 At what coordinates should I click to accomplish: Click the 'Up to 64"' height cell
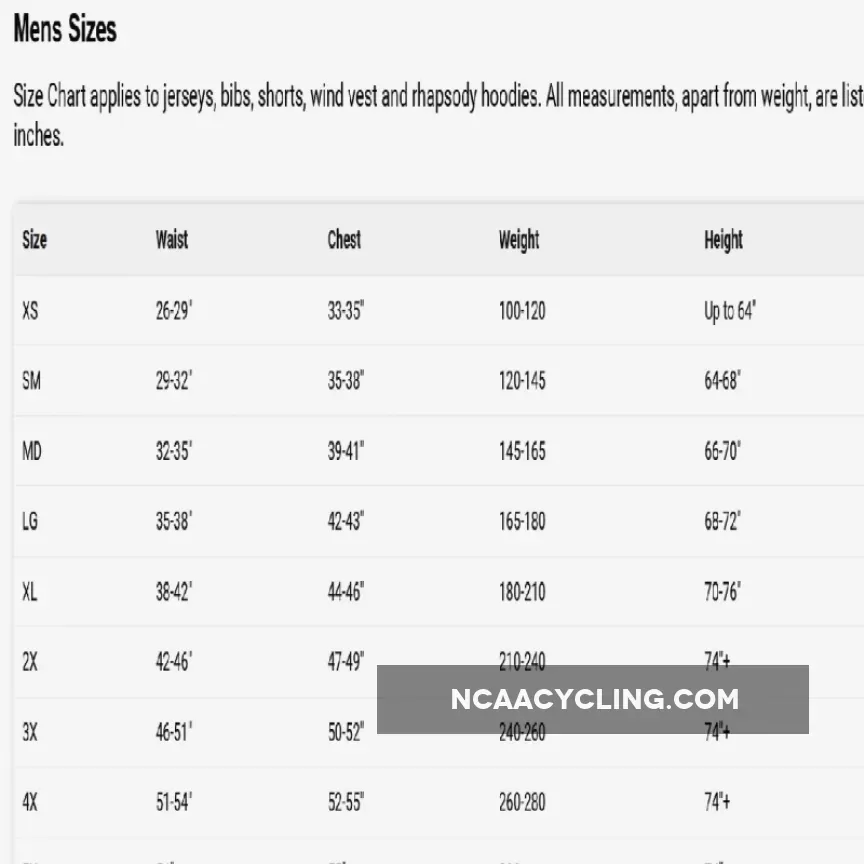tap(729, 311)
